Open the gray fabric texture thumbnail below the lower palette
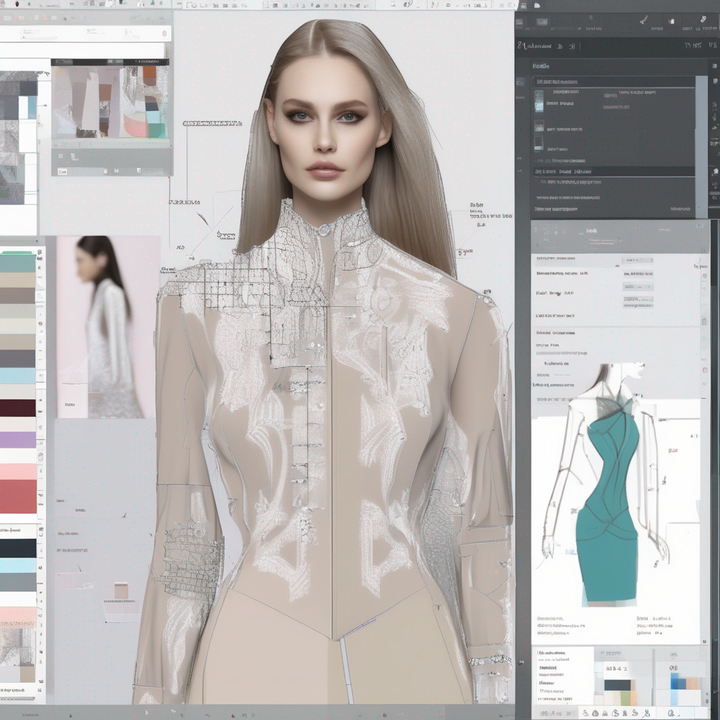 (x=17, y=647)
